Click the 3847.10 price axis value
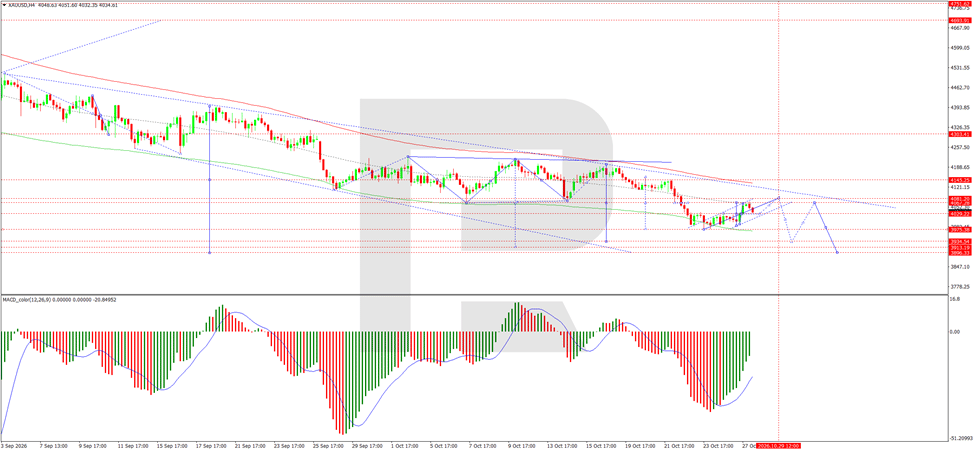This screenshot has height=451, width=974. point(960,267)
